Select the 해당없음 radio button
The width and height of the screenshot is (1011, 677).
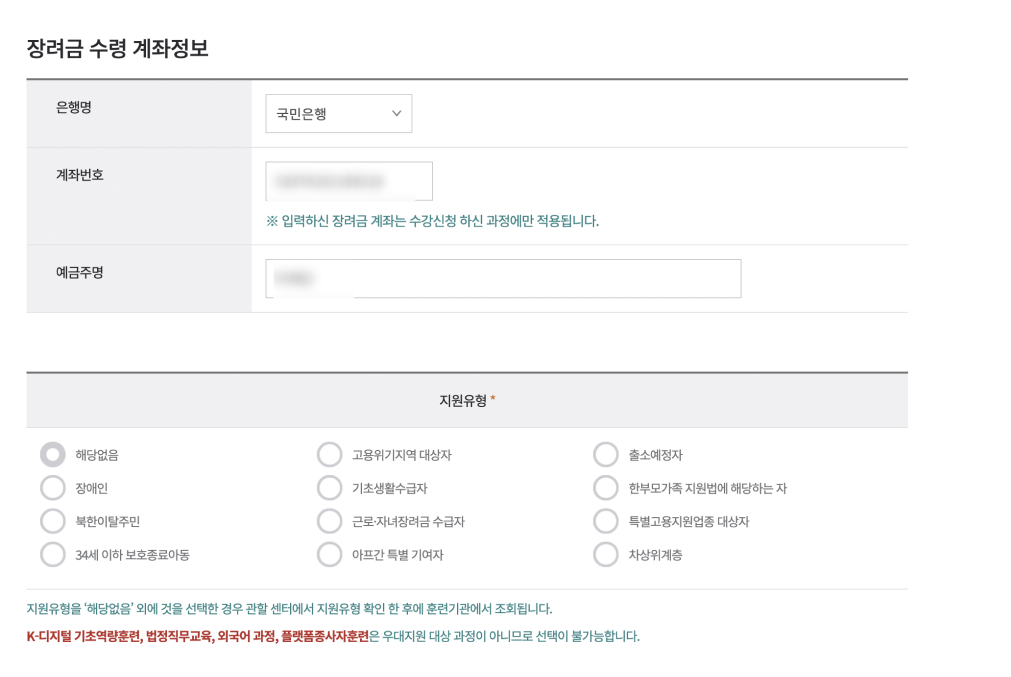(x=51, y=454)
